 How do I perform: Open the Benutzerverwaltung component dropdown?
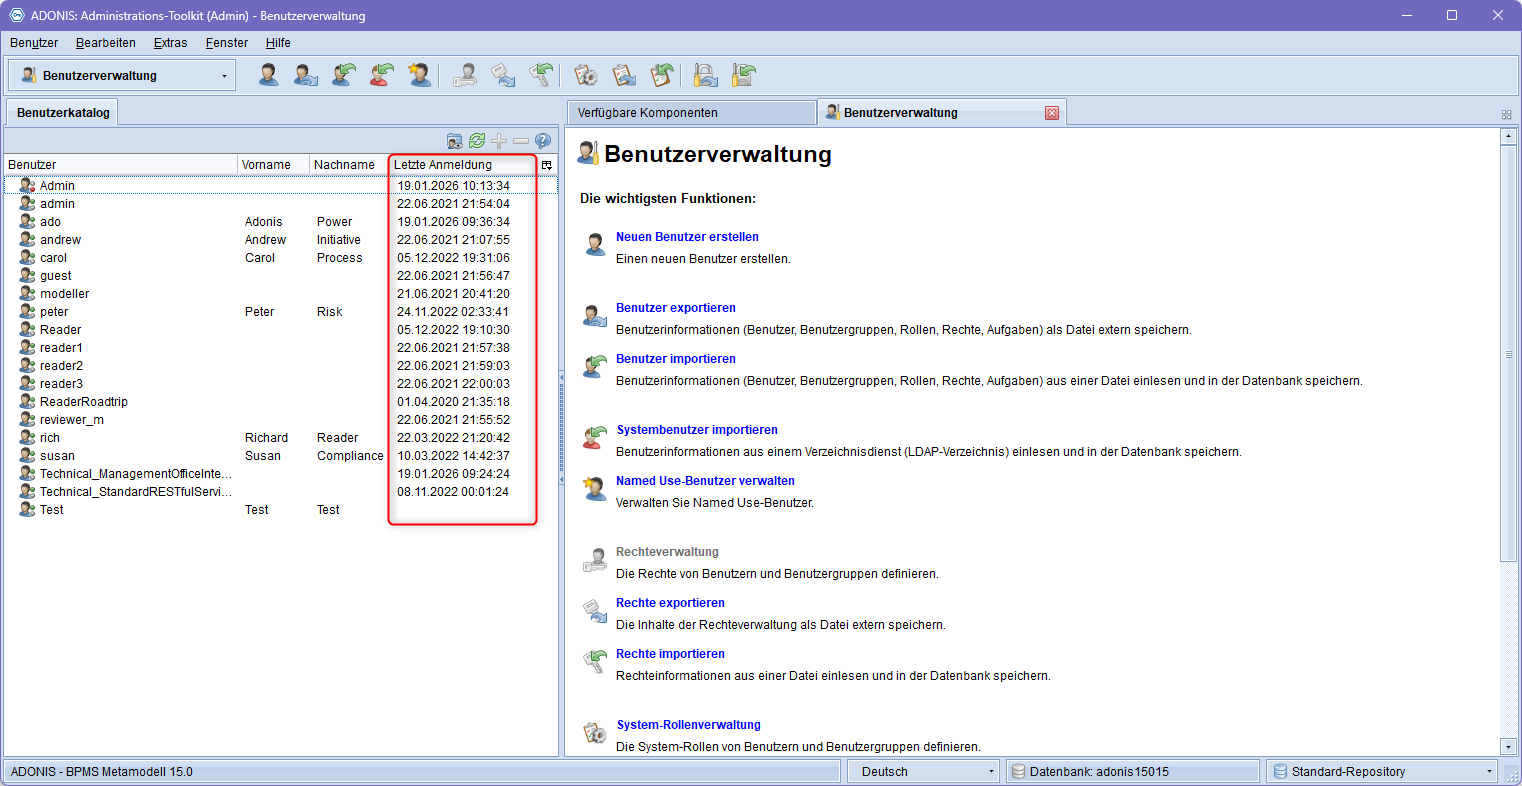[223, 76]
